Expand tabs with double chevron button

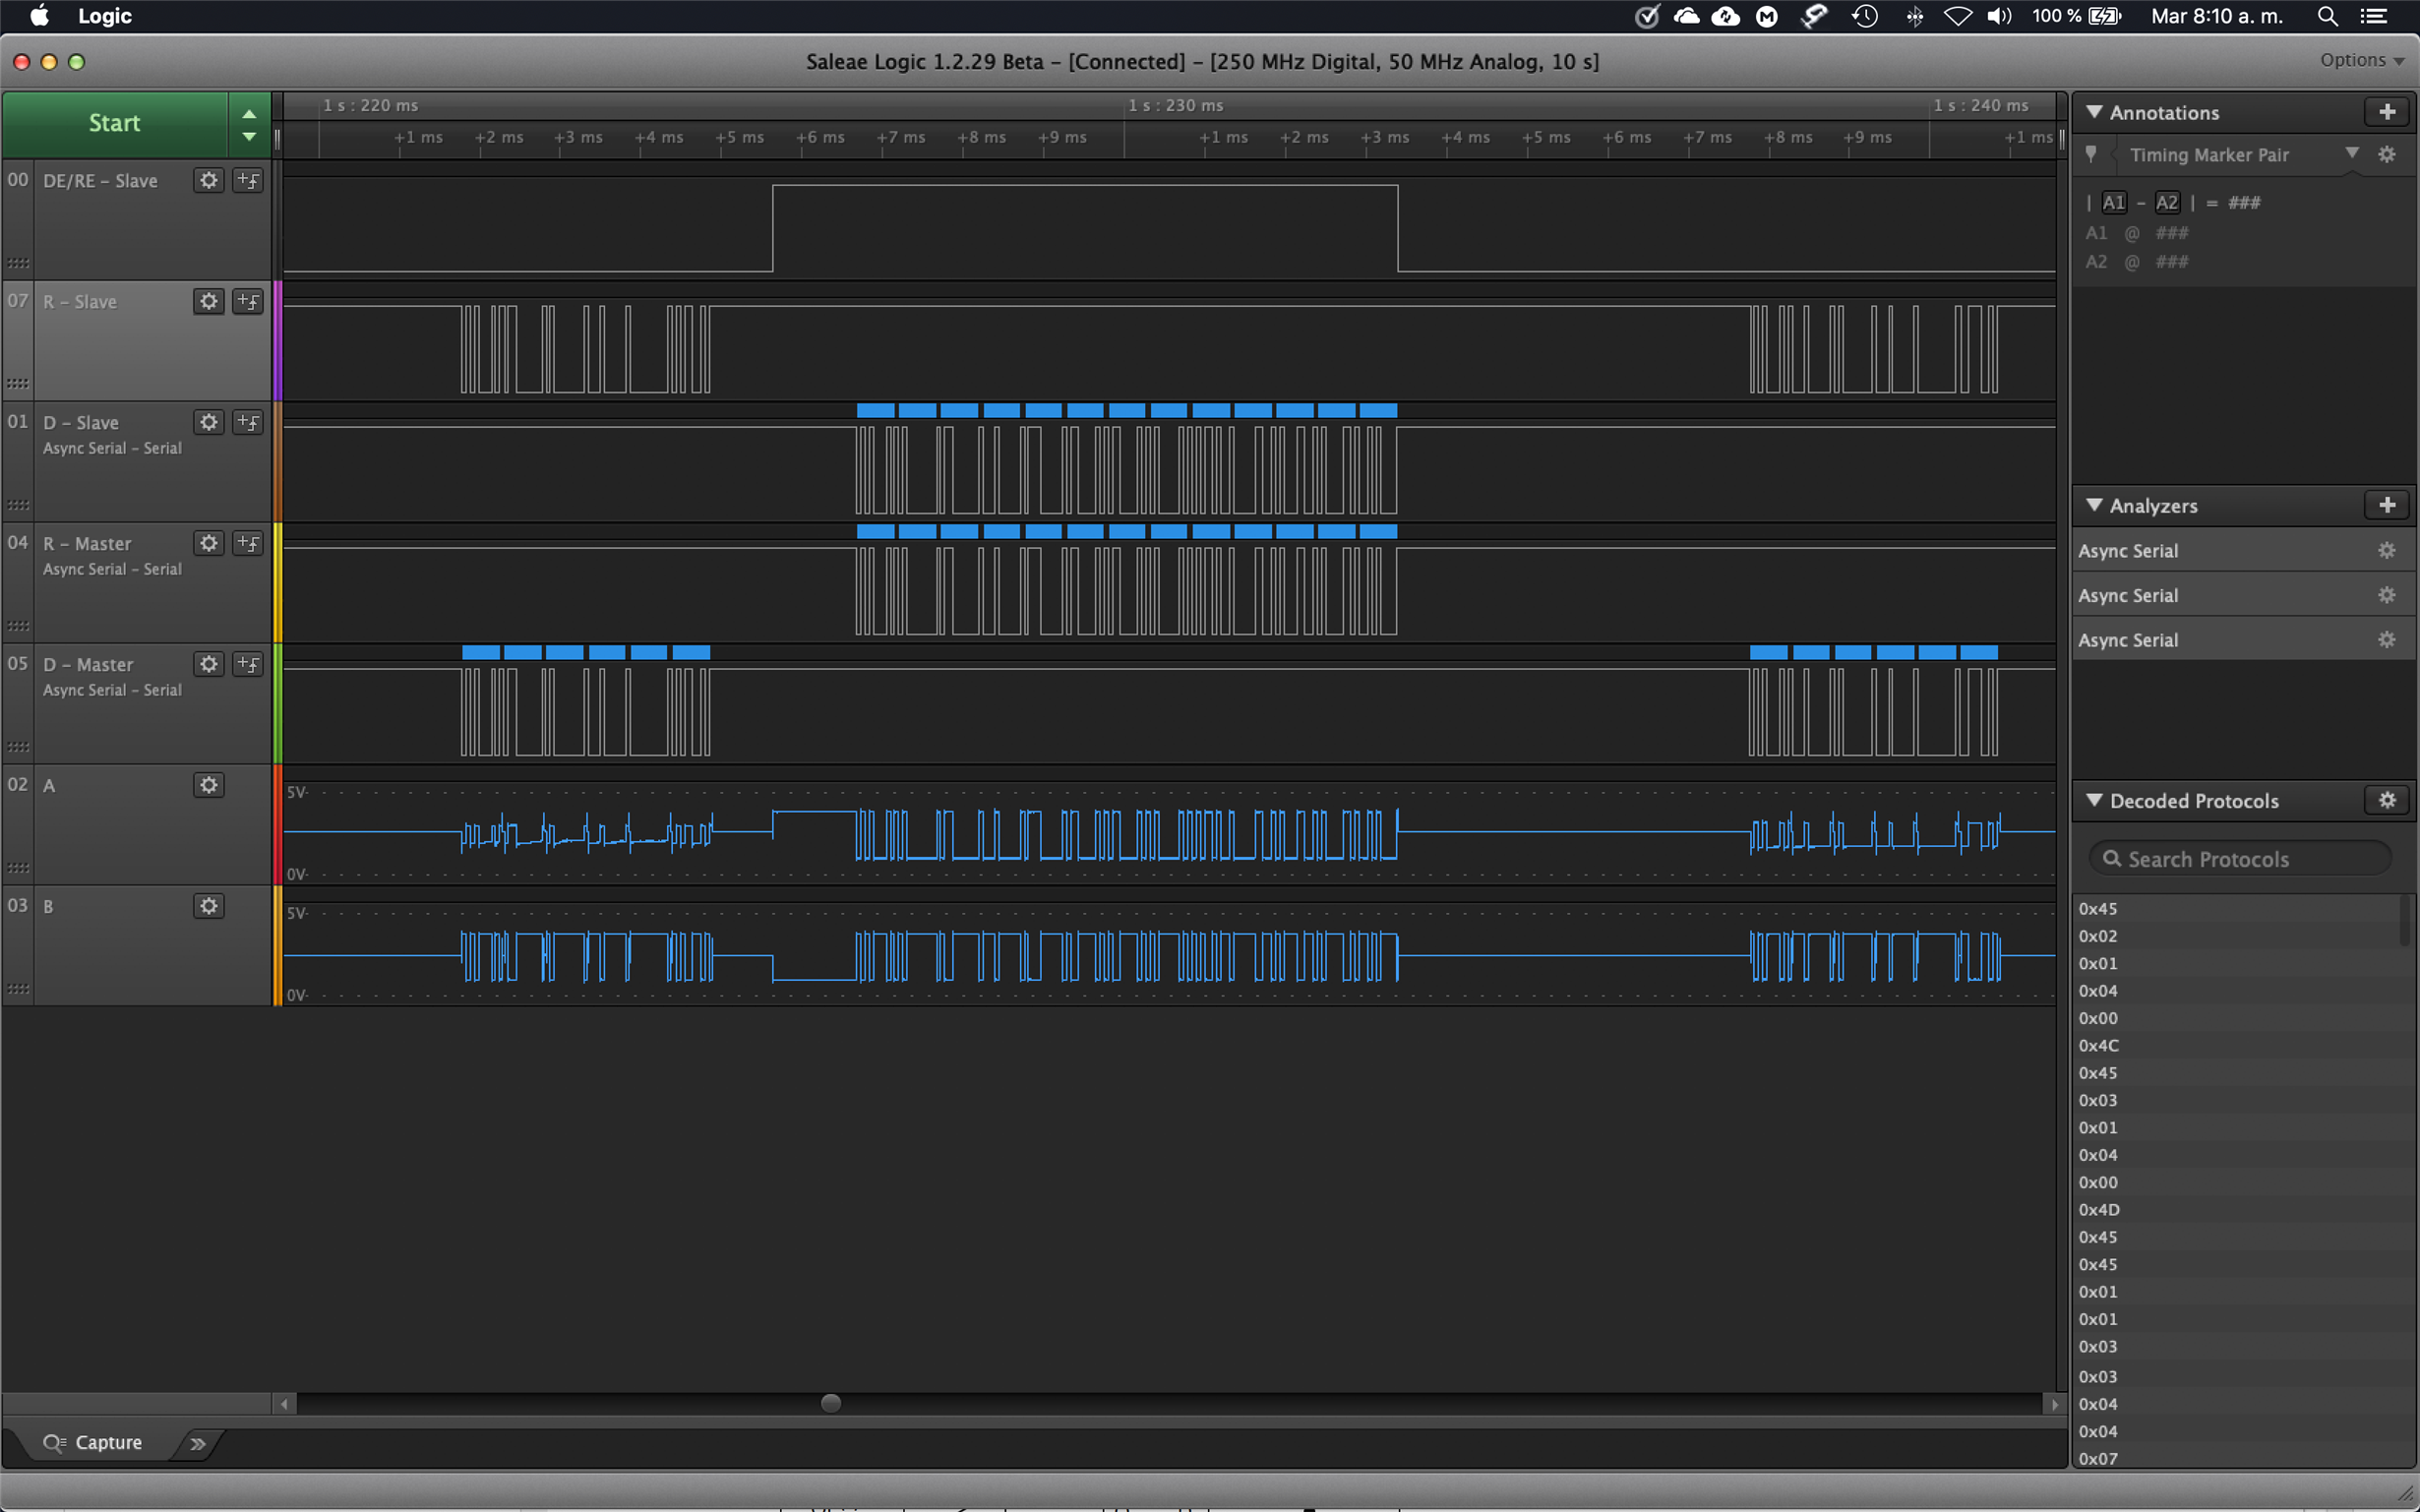pos(198,1443)
